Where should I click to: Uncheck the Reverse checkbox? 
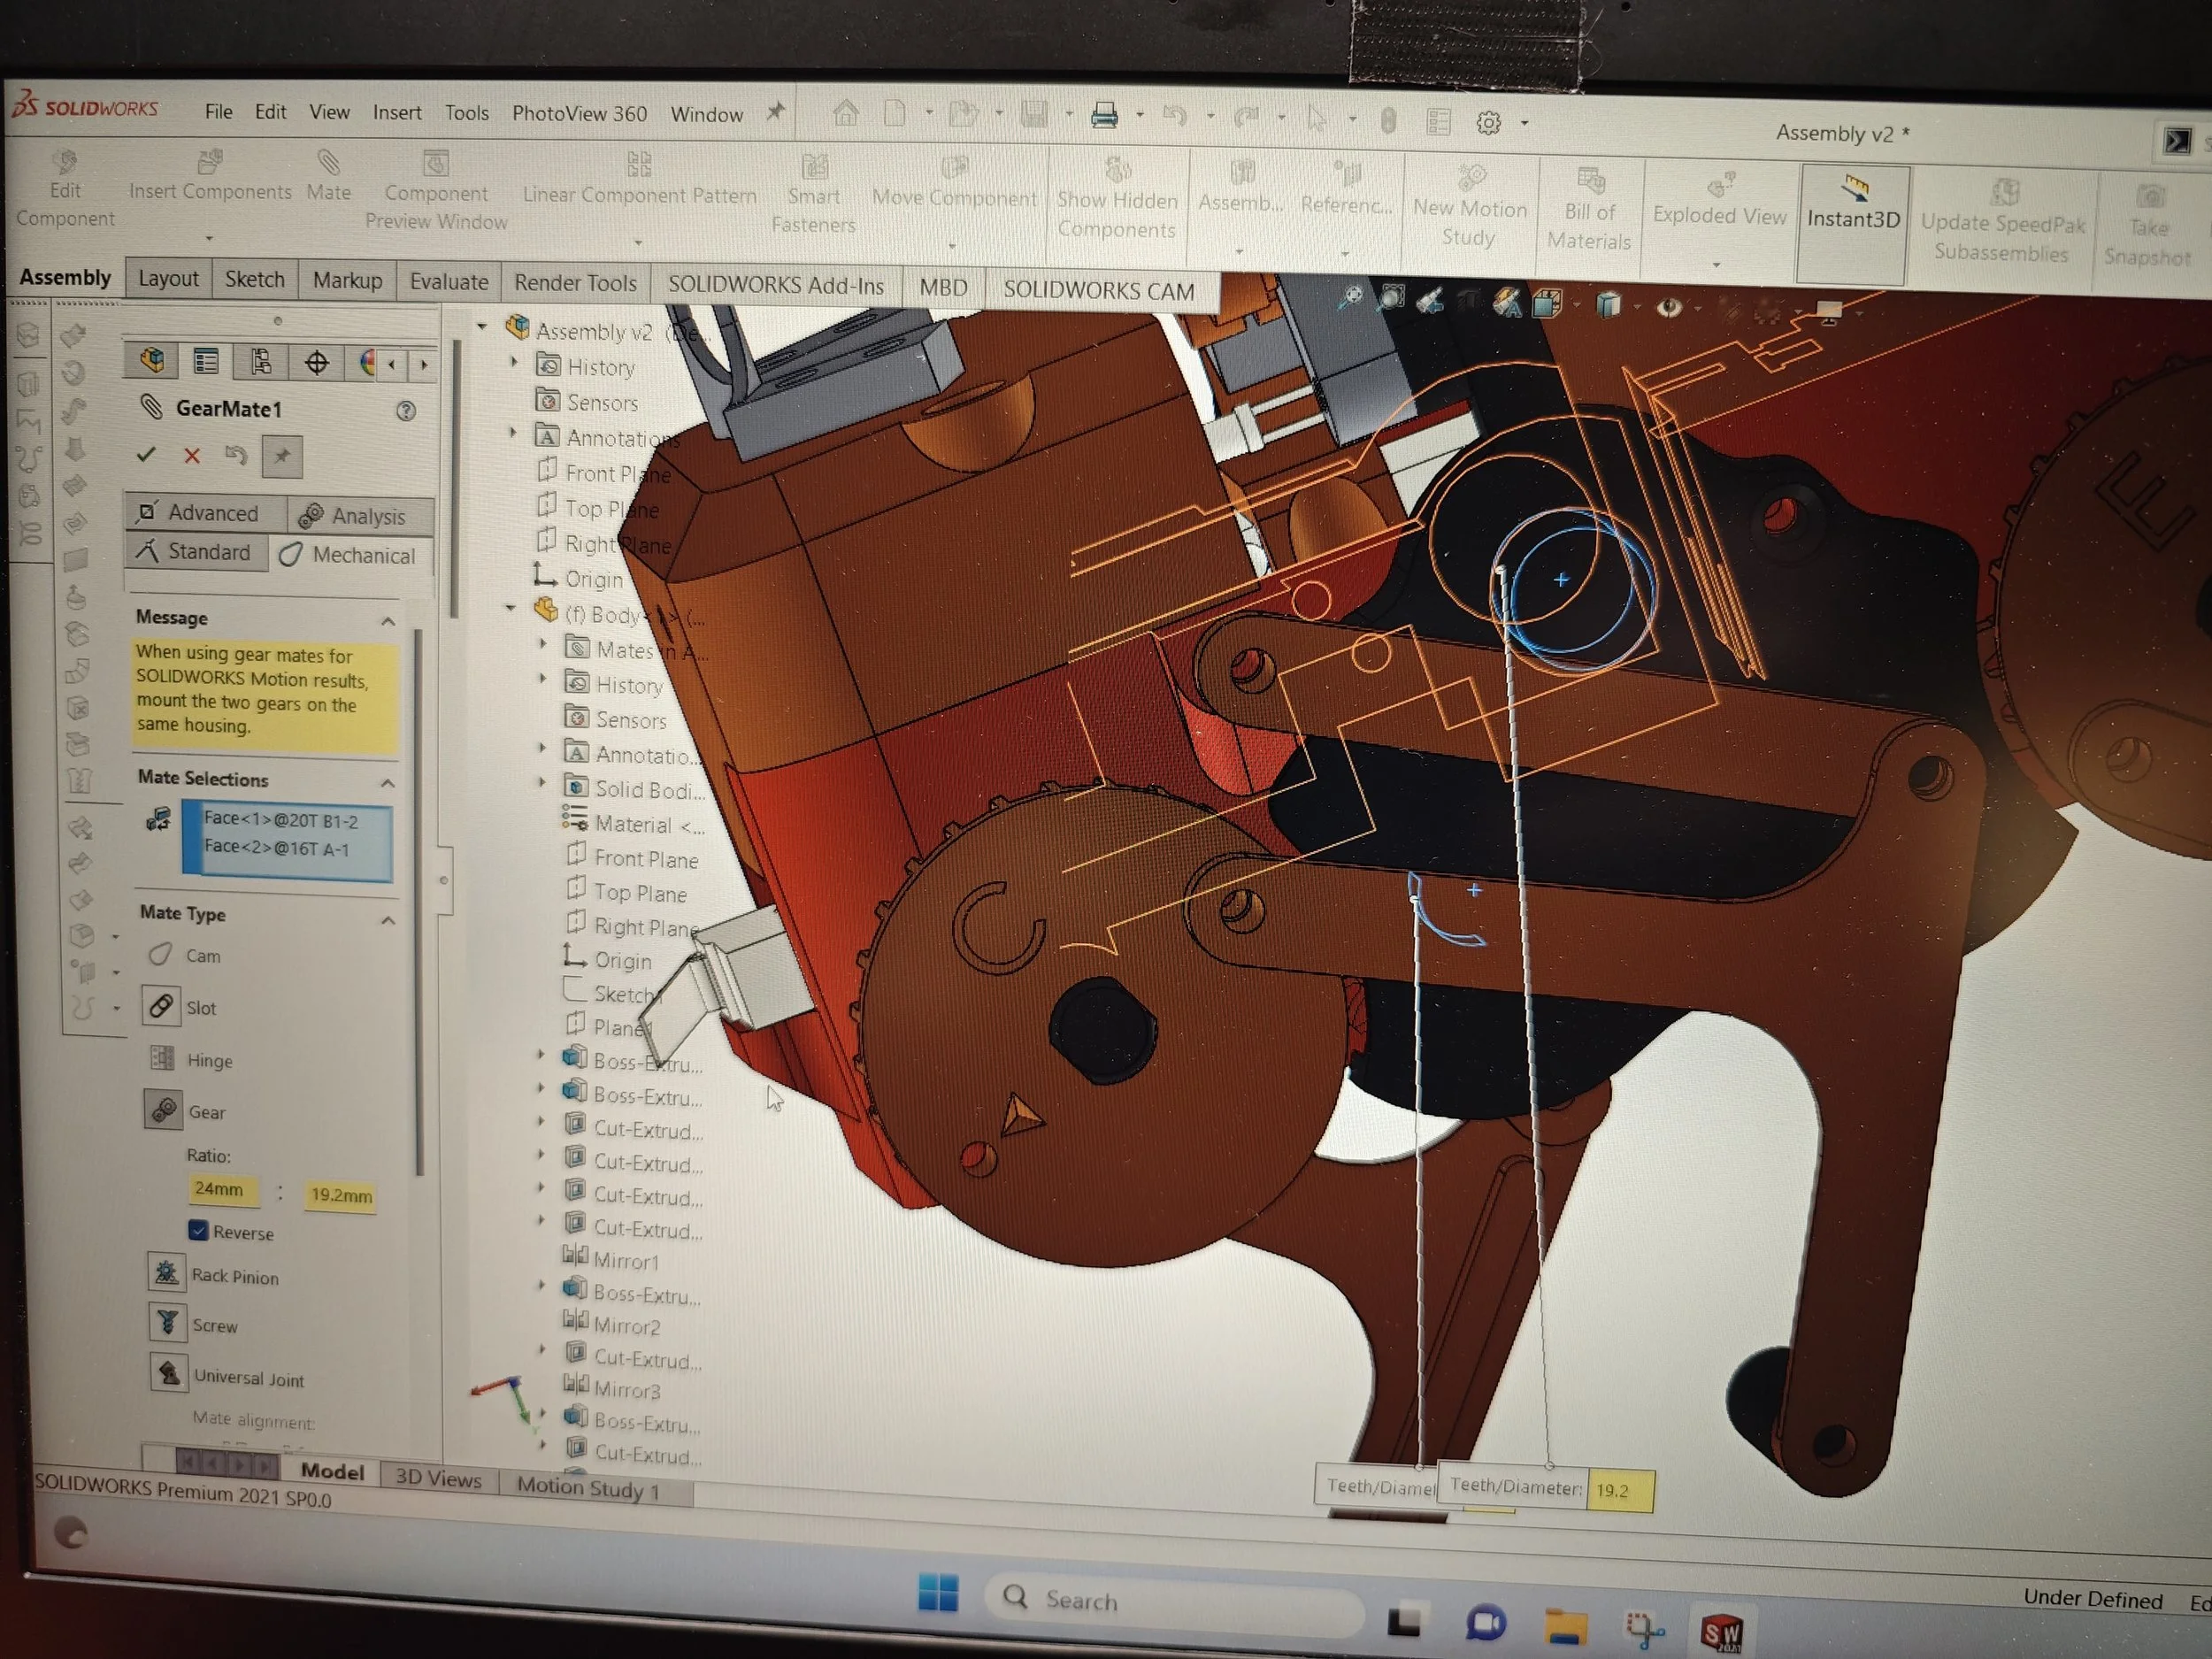click(198, 1230)
